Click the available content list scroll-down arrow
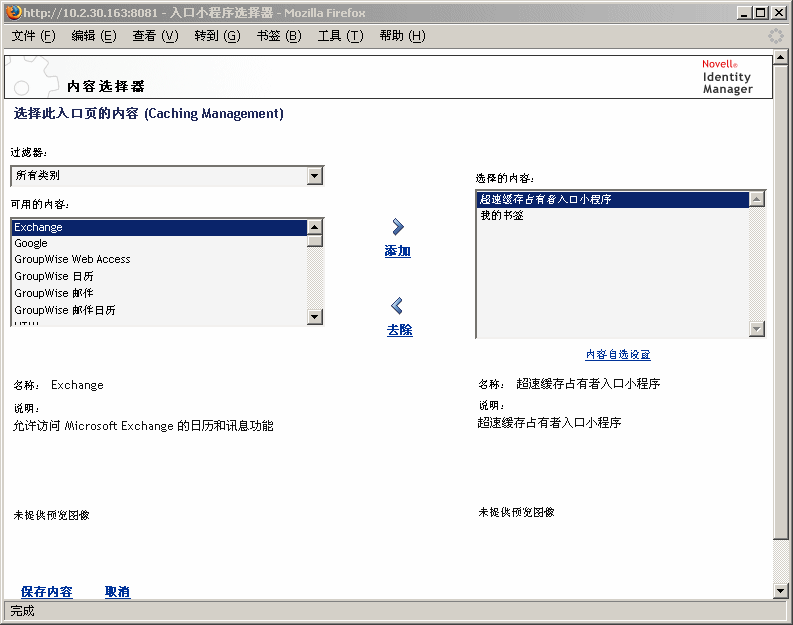Viewport: 793px width, 625px height. coord(315,317)
